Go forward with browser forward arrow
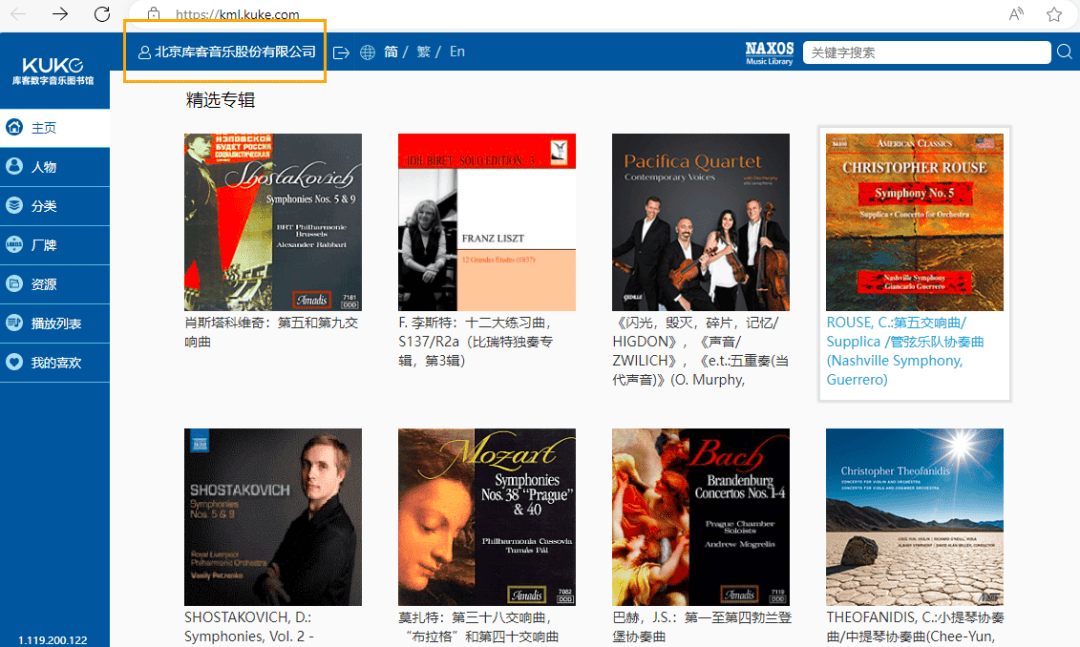The width and height of the screenshot is (1080, 647). point(60,14)
